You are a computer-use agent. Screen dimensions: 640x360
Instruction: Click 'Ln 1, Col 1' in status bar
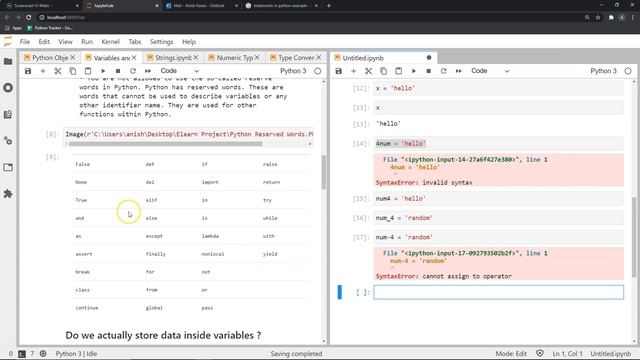pyautogui.click(x=567, y=353)
